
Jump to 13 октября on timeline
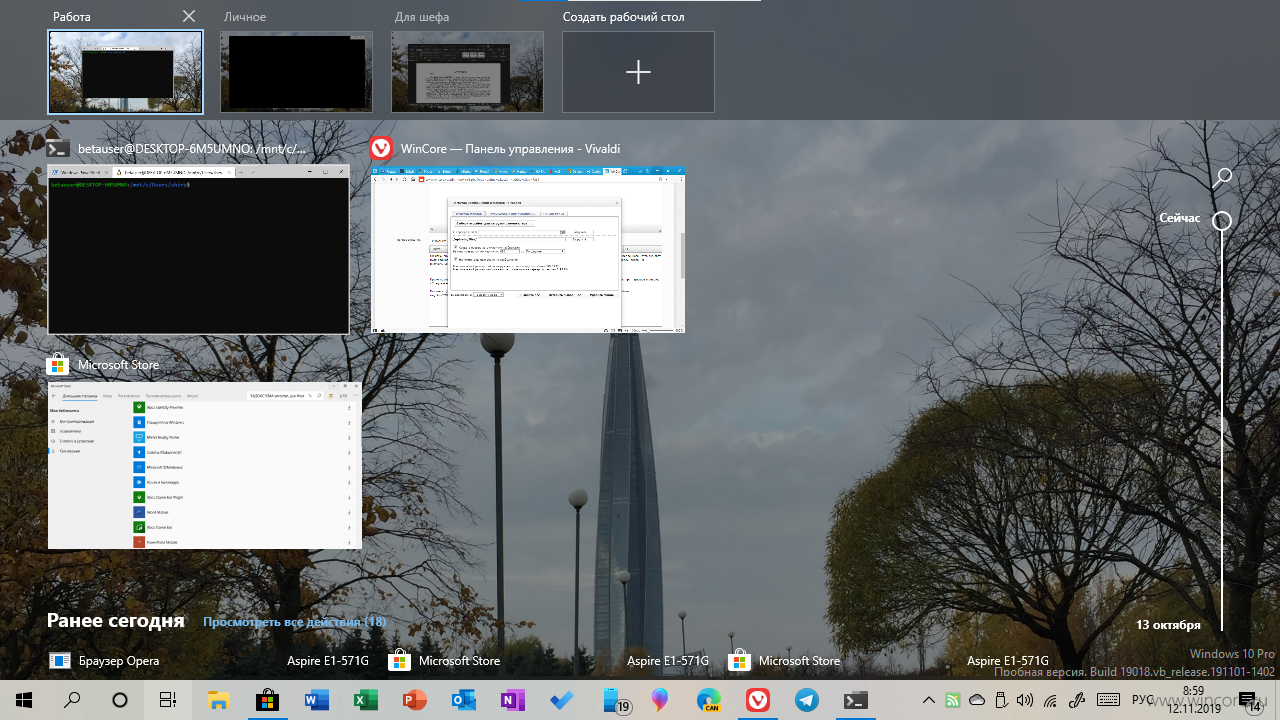click(x=1168, y=625)
